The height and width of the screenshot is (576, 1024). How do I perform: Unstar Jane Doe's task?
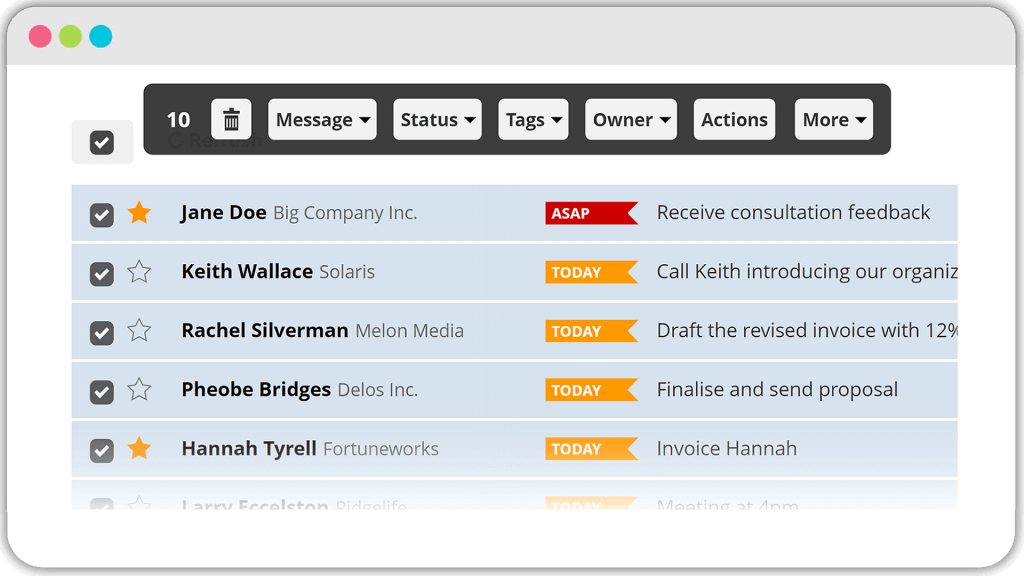139,212
